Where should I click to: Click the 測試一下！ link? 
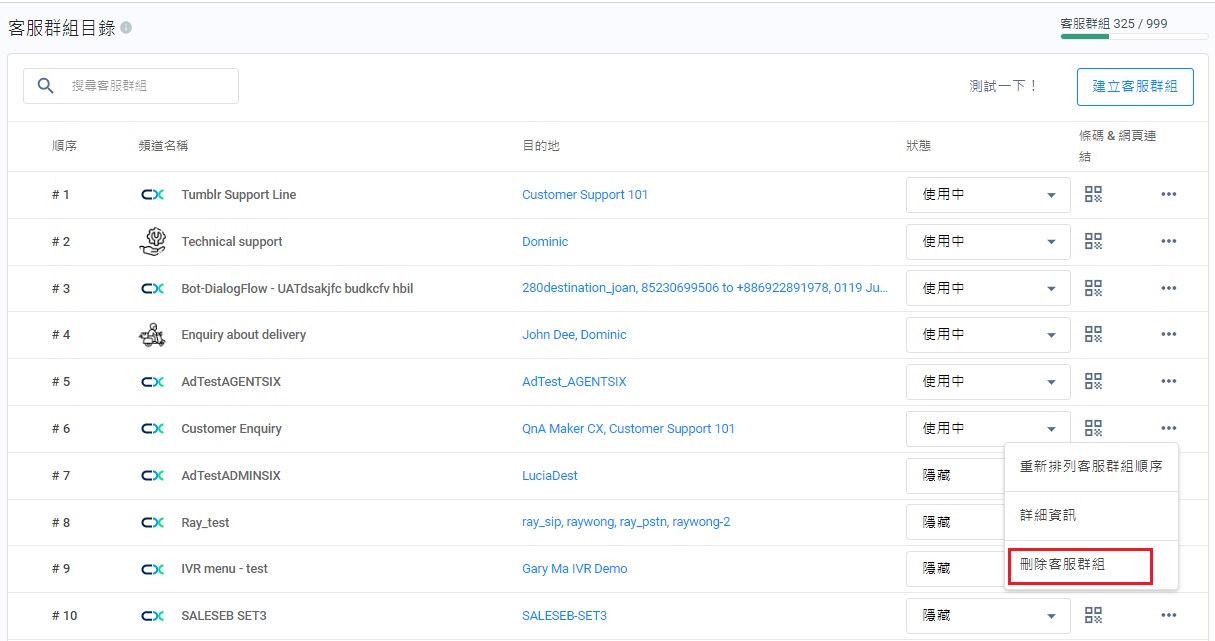pos(1004,86)
